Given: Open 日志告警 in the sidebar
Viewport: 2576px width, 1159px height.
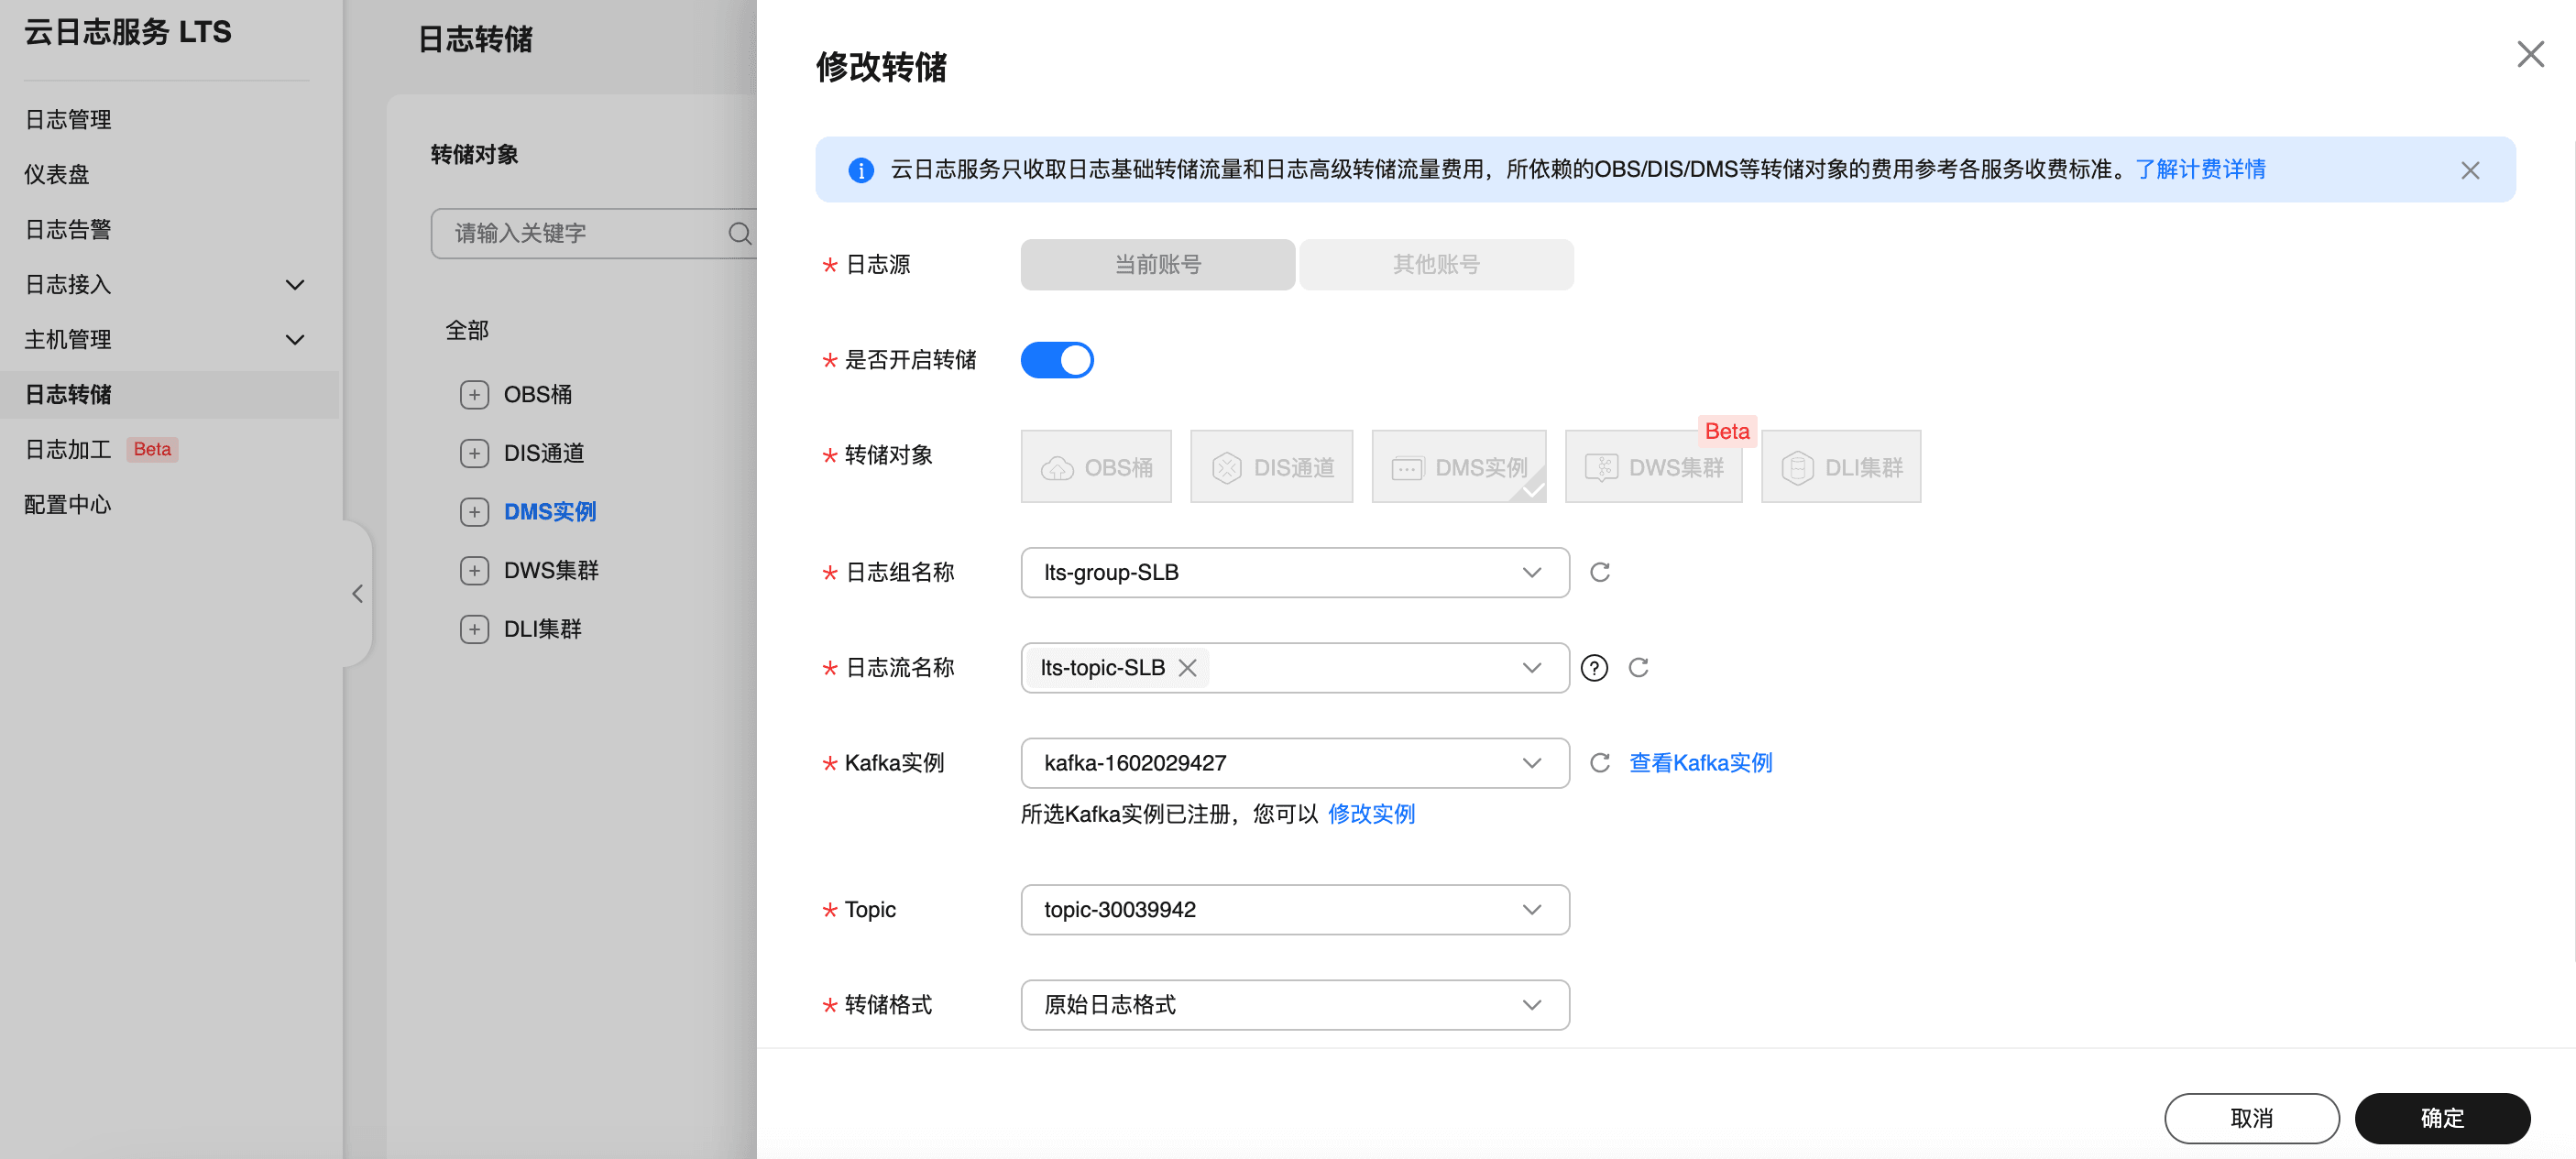Looking at the screenshot, I should pos(68,230).
